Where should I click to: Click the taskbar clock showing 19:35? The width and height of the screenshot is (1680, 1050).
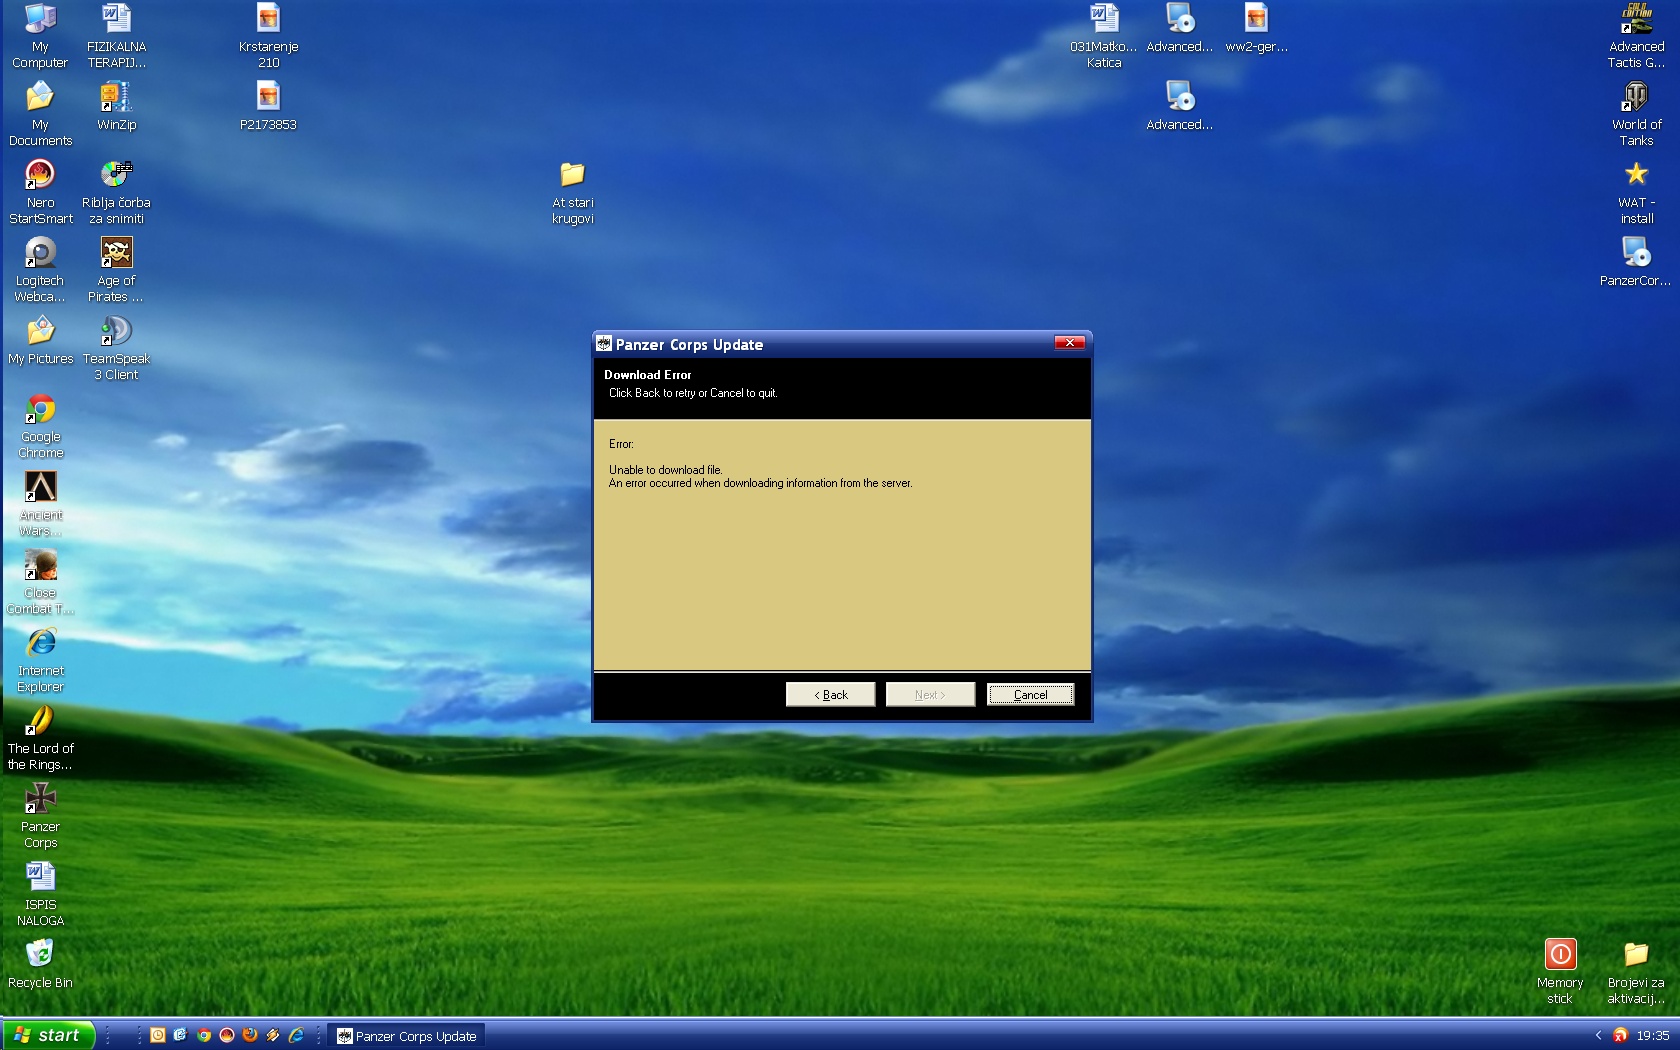(1652, 1035)
